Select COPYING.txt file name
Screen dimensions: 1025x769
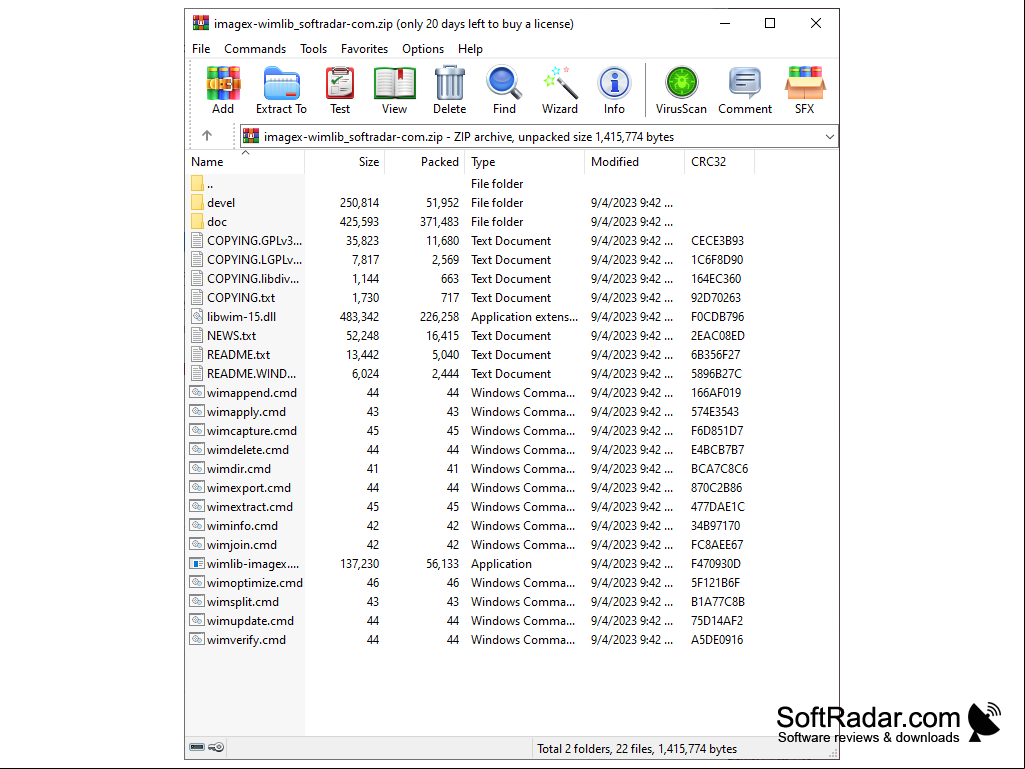click(241, 298)
